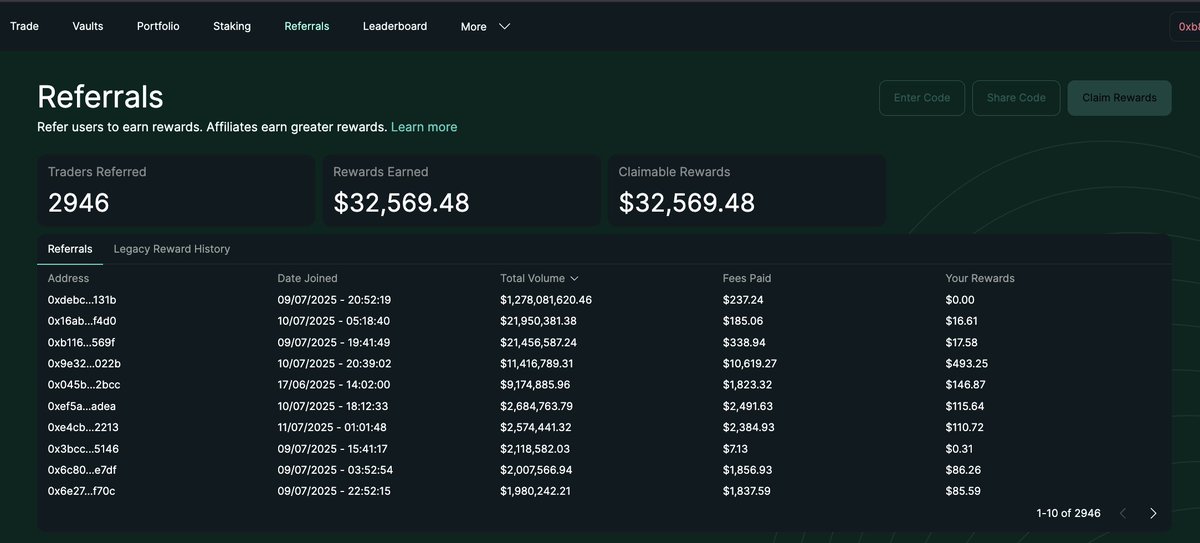
Task: Click fees paid $1,823.32
Action: 747,385
